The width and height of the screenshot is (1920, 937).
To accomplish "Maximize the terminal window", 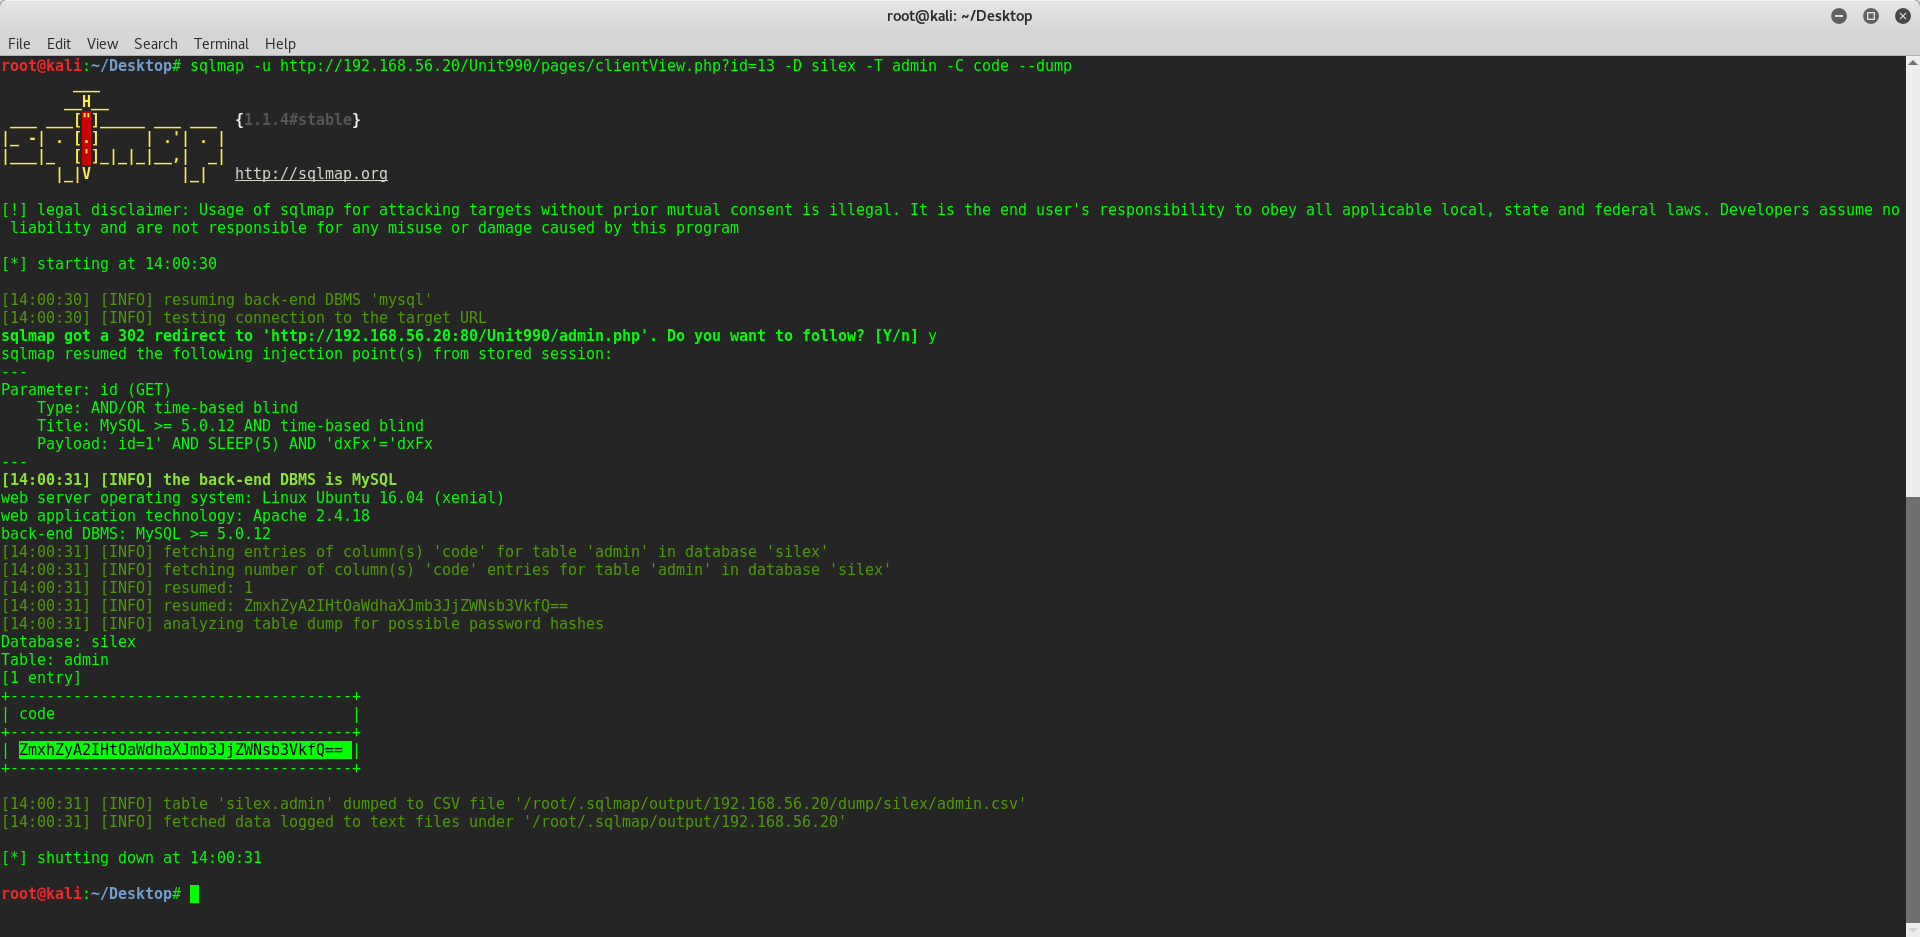I will (1870, 16).
